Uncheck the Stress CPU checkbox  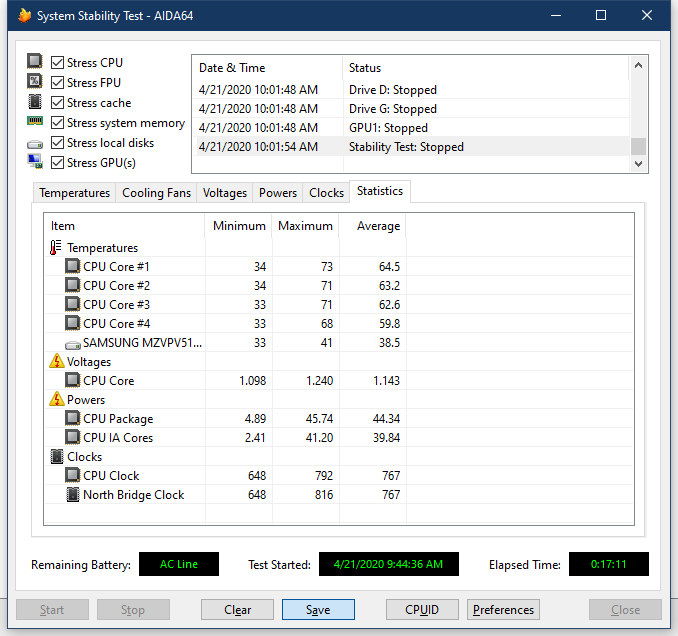click(58, 63)
